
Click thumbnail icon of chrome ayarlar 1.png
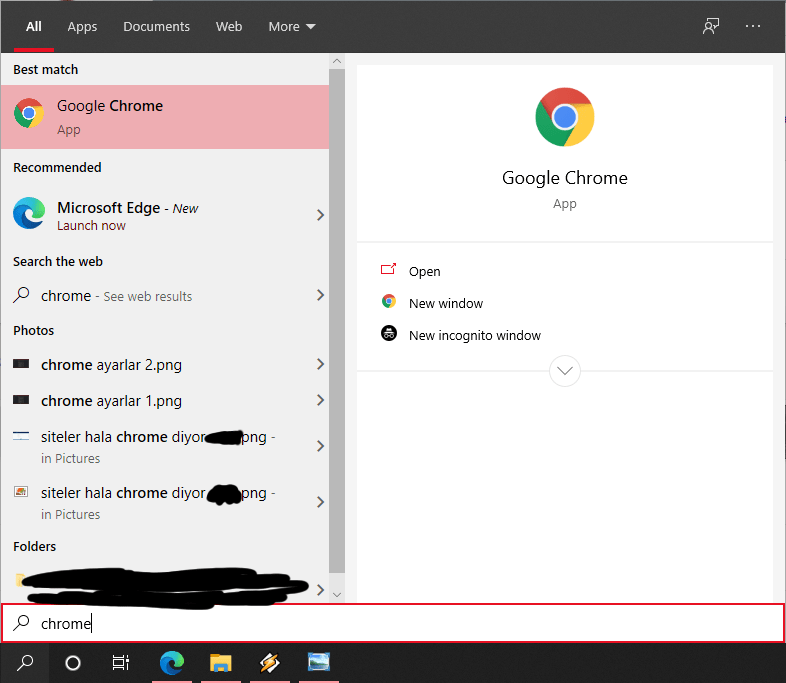tap(21, 400)
